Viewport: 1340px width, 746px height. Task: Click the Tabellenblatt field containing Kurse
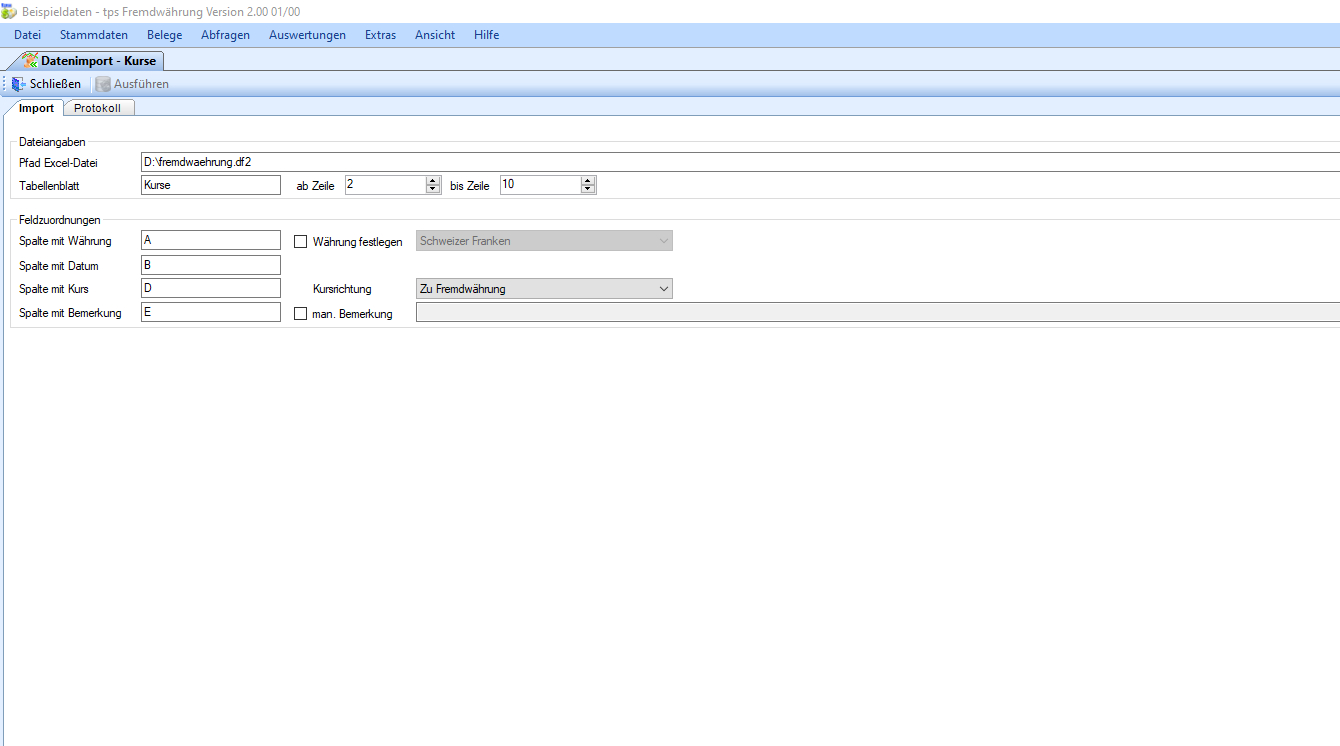pos(211,185)
